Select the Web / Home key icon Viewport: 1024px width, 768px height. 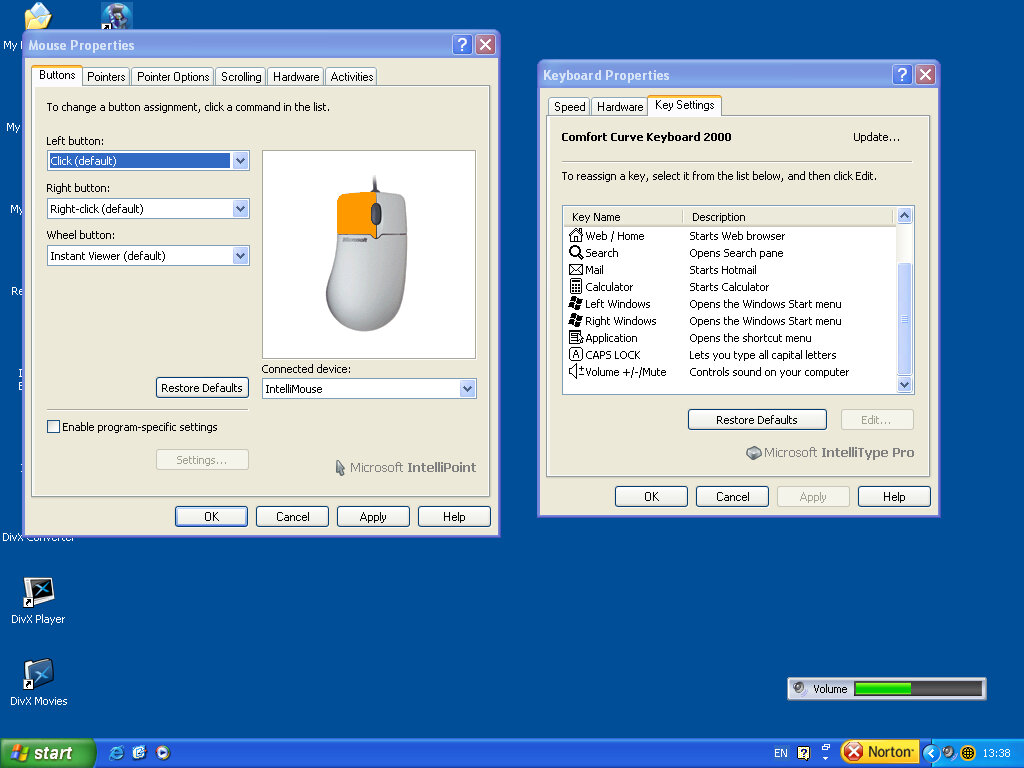pyautogui.click(x=575, y=236)
